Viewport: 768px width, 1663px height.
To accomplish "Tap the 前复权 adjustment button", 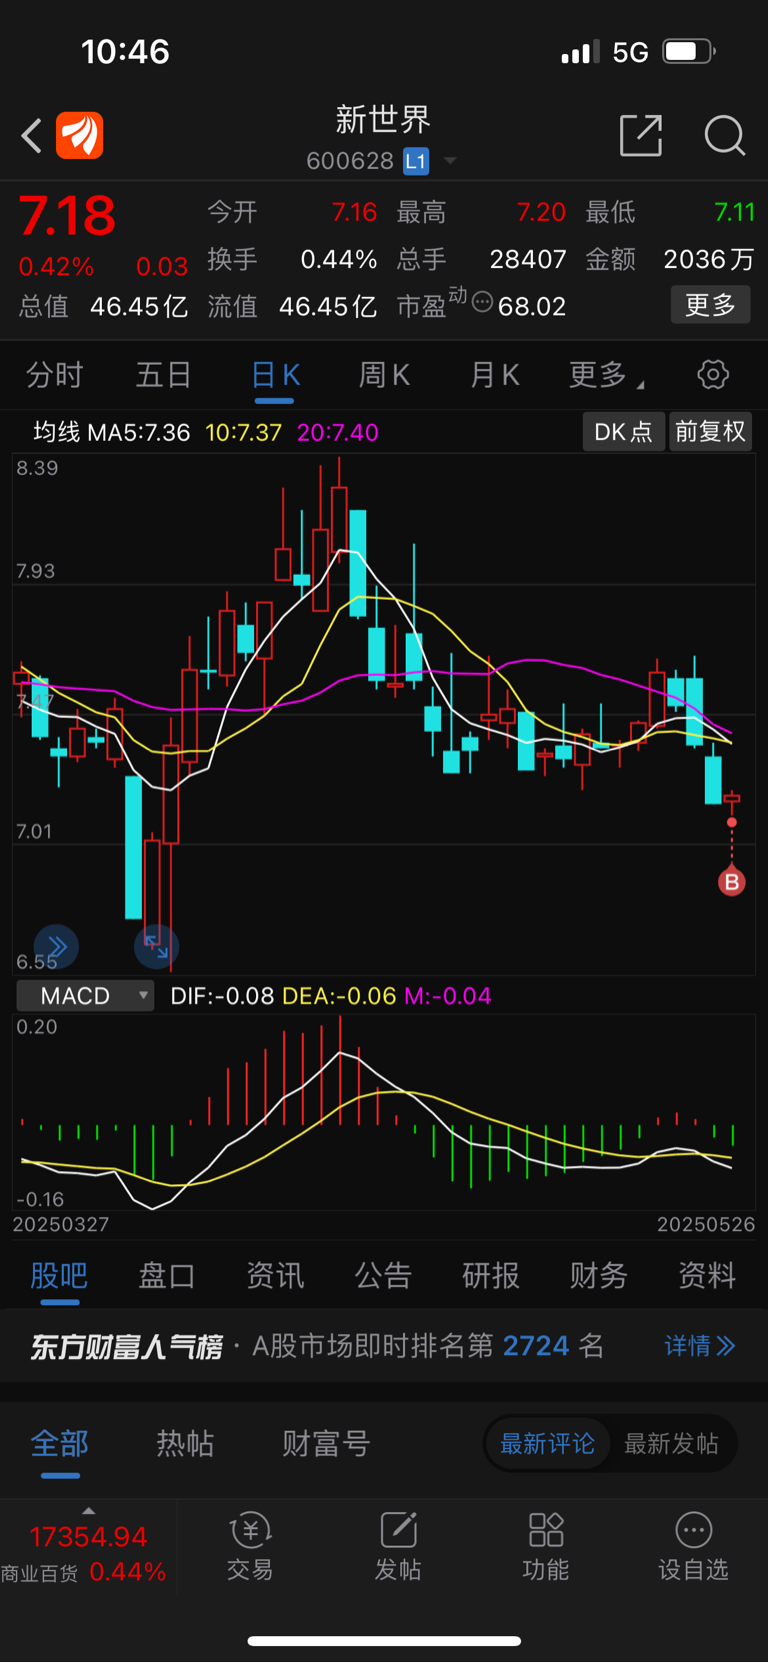I will click(710, 432).
